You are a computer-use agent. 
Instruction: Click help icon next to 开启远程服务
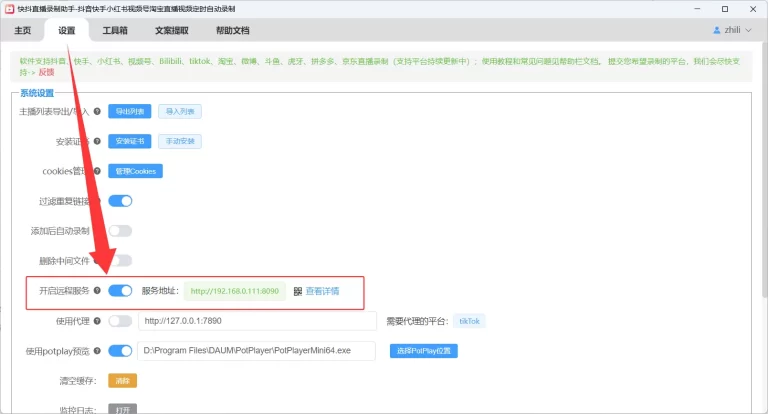point(97,291)
